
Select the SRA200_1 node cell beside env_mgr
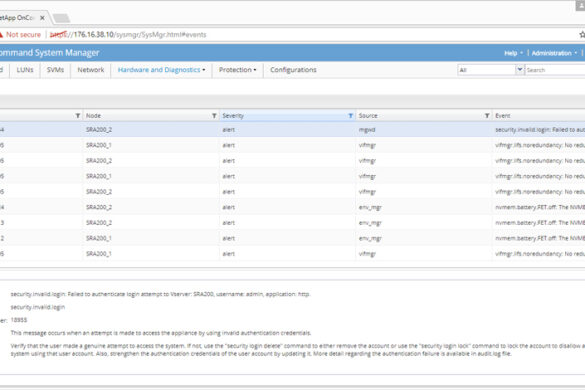[x=99, y=238]
